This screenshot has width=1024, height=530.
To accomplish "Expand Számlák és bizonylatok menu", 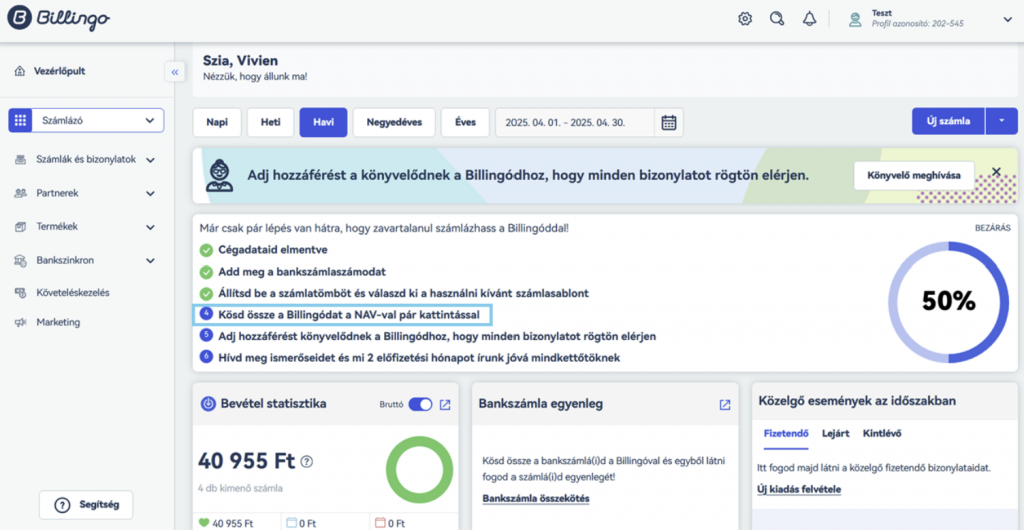I will pos(150,160).
